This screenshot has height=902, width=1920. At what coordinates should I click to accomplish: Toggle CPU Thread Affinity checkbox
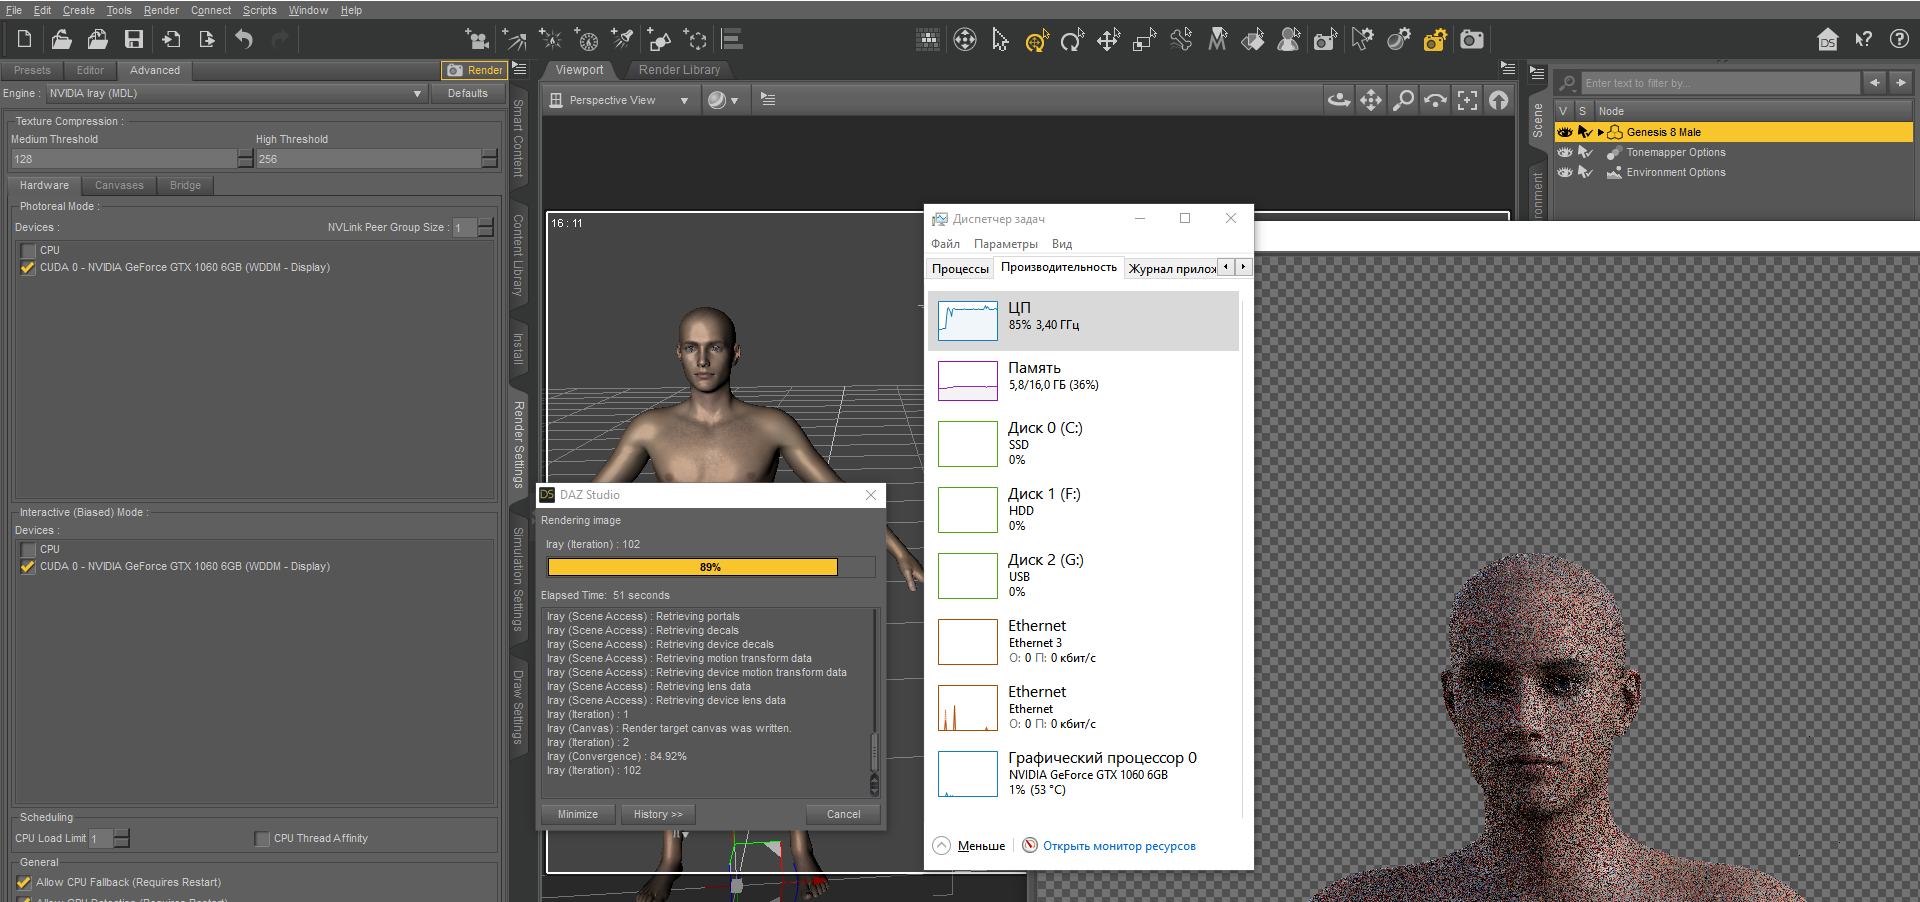point(262,839)
